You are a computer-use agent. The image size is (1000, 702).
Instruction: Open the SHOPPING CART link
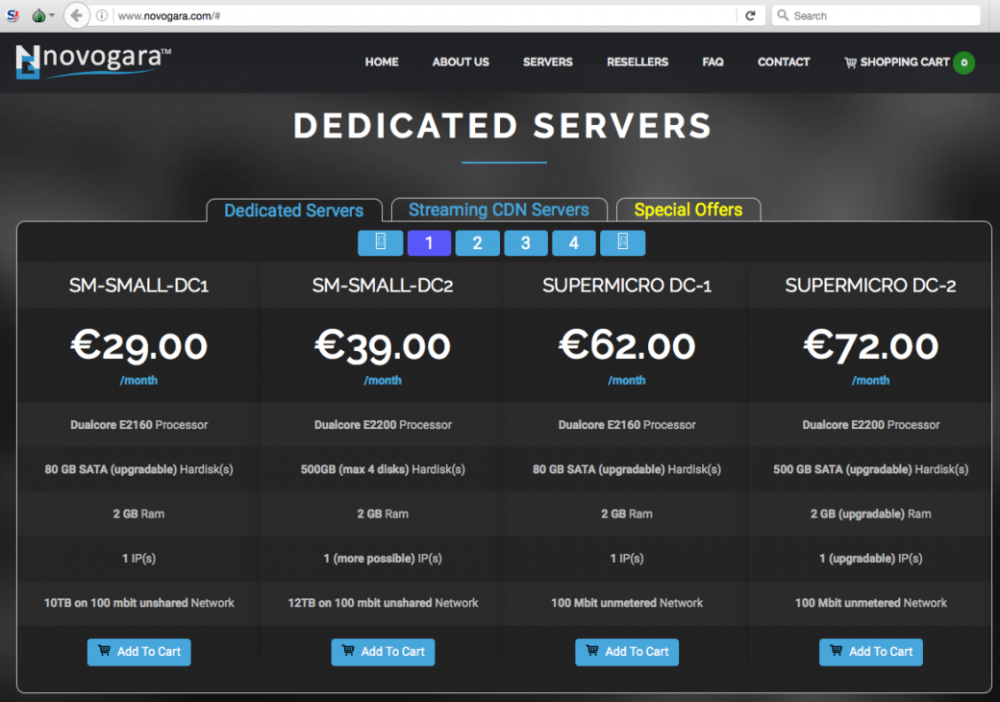[904, 62]
